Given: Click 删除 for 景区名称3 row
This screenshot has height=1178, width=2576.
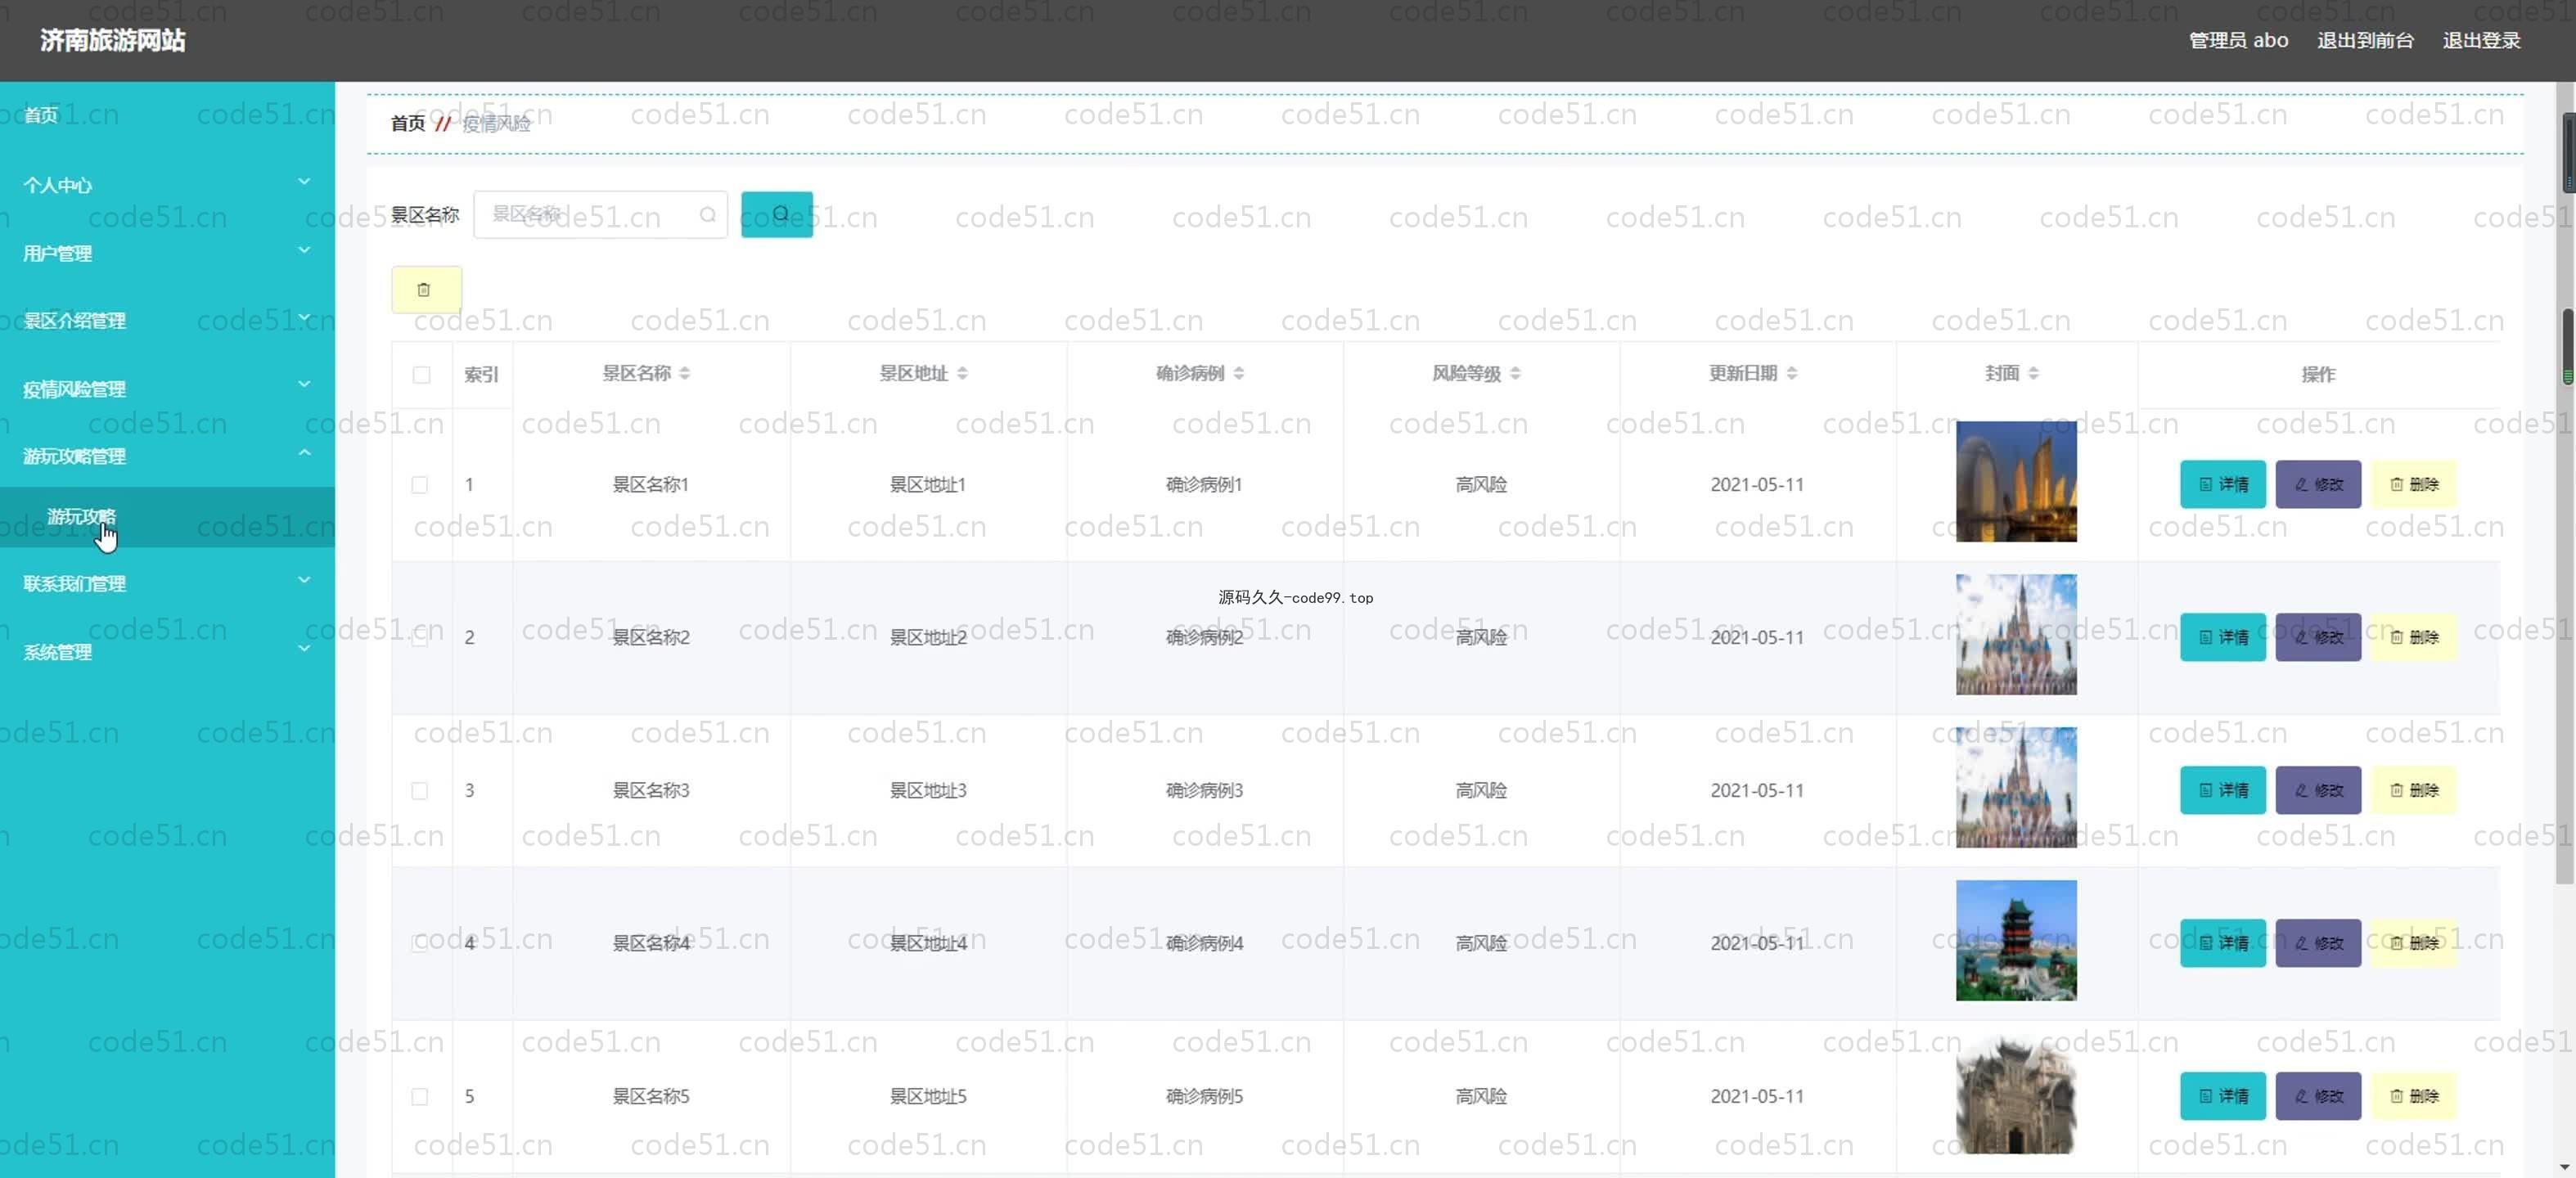Looking at the screenshot, I should coord(2414,790).
